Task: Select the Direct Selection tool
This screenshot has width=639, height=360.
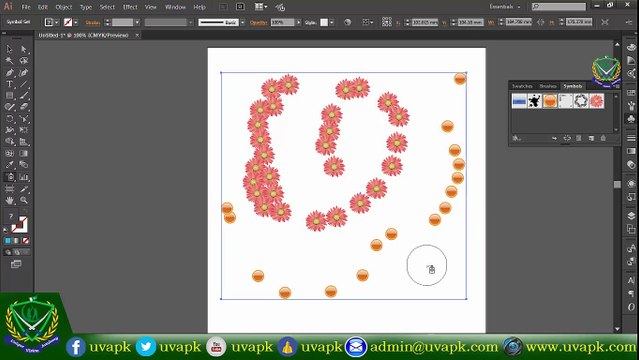Action: (x=24, y=49)
